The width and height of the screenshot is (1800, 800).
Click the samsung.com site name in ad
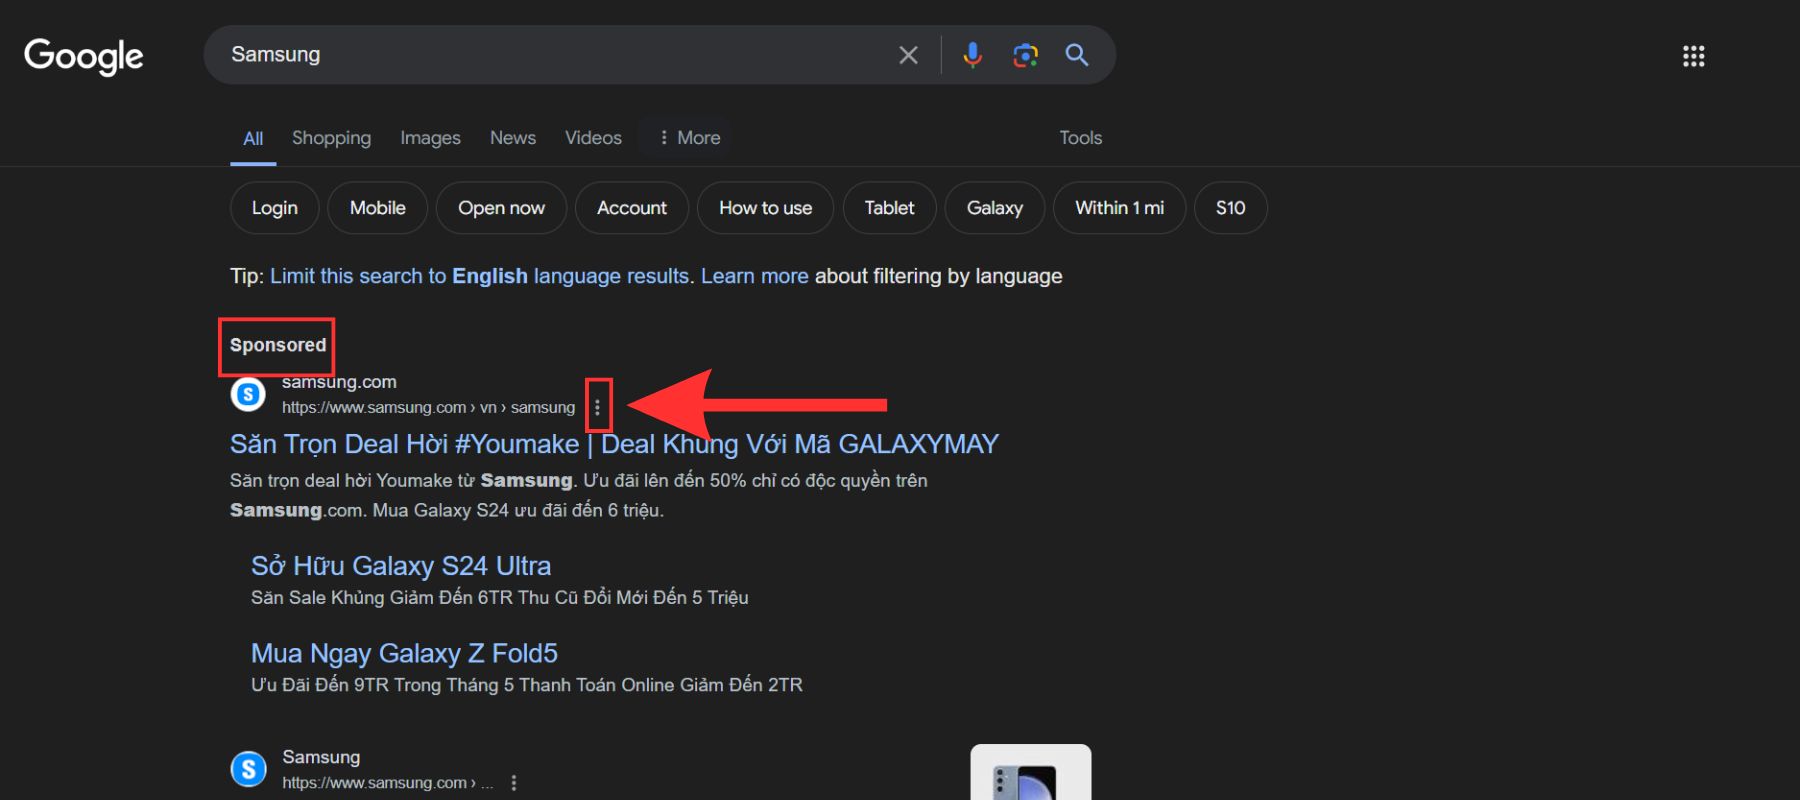click(339, 382)
